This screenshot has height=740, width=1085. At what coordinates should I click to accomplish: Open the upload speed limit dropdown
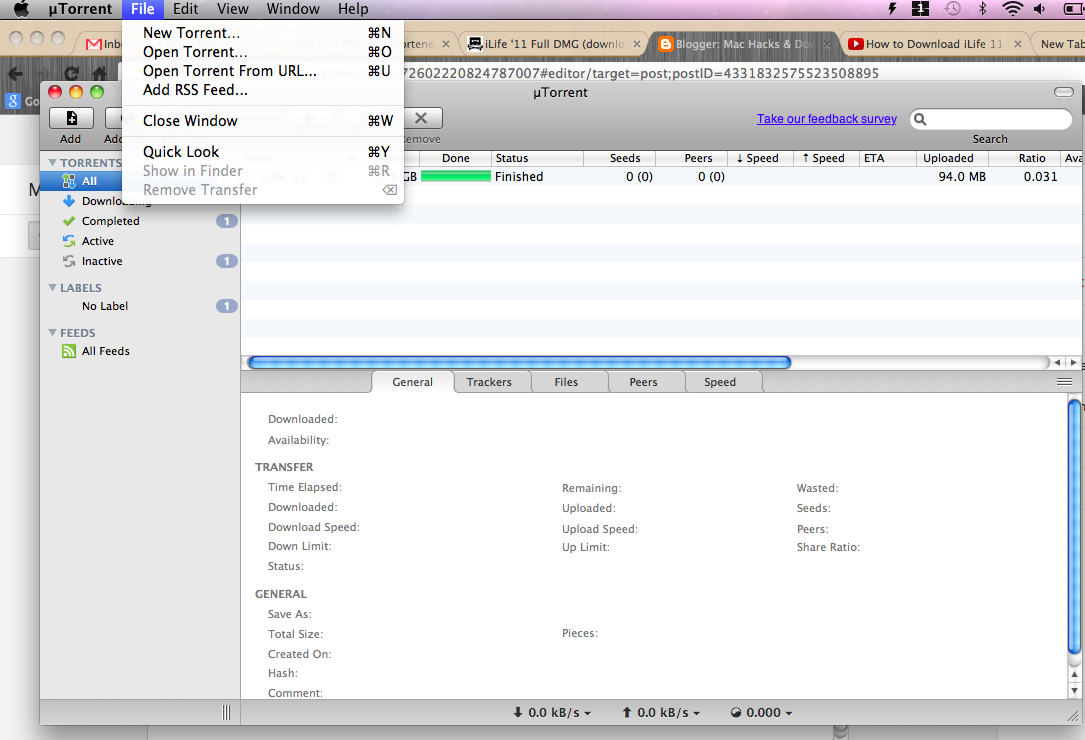tap(661, 712)
